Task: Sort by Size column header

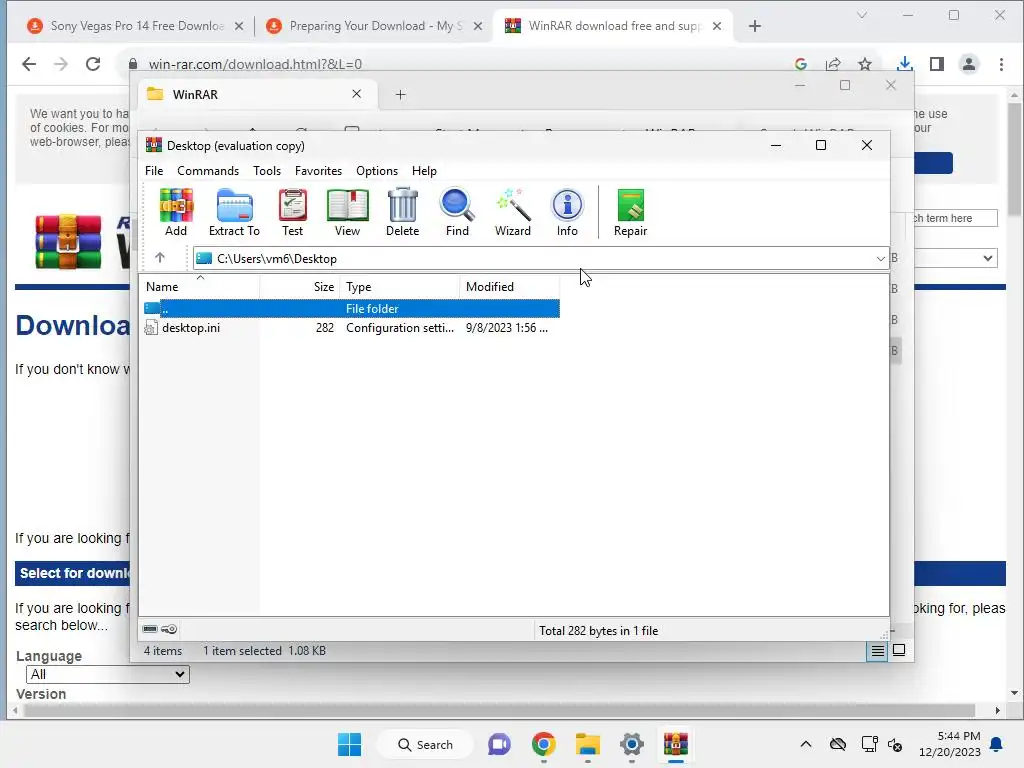Action: pos(299,287)
